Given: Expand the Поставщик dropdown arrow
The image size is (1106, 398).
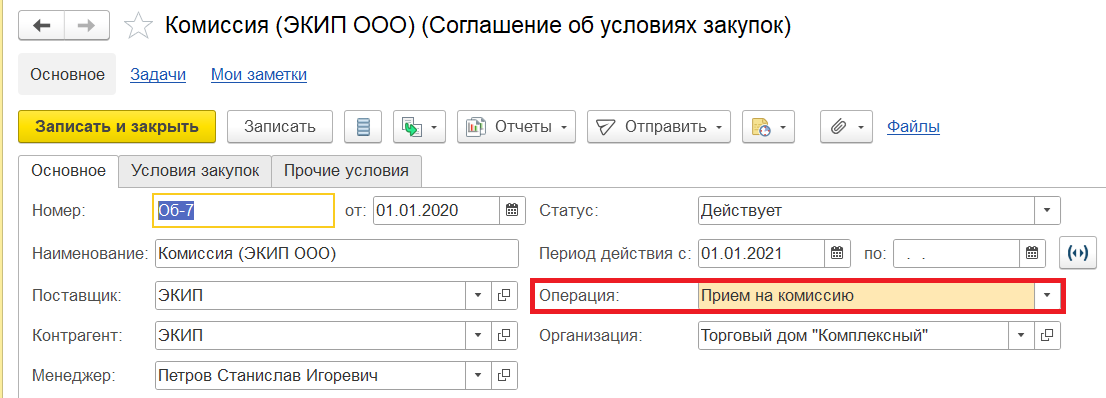Looking at the screenshot, I should pos(478,296).
